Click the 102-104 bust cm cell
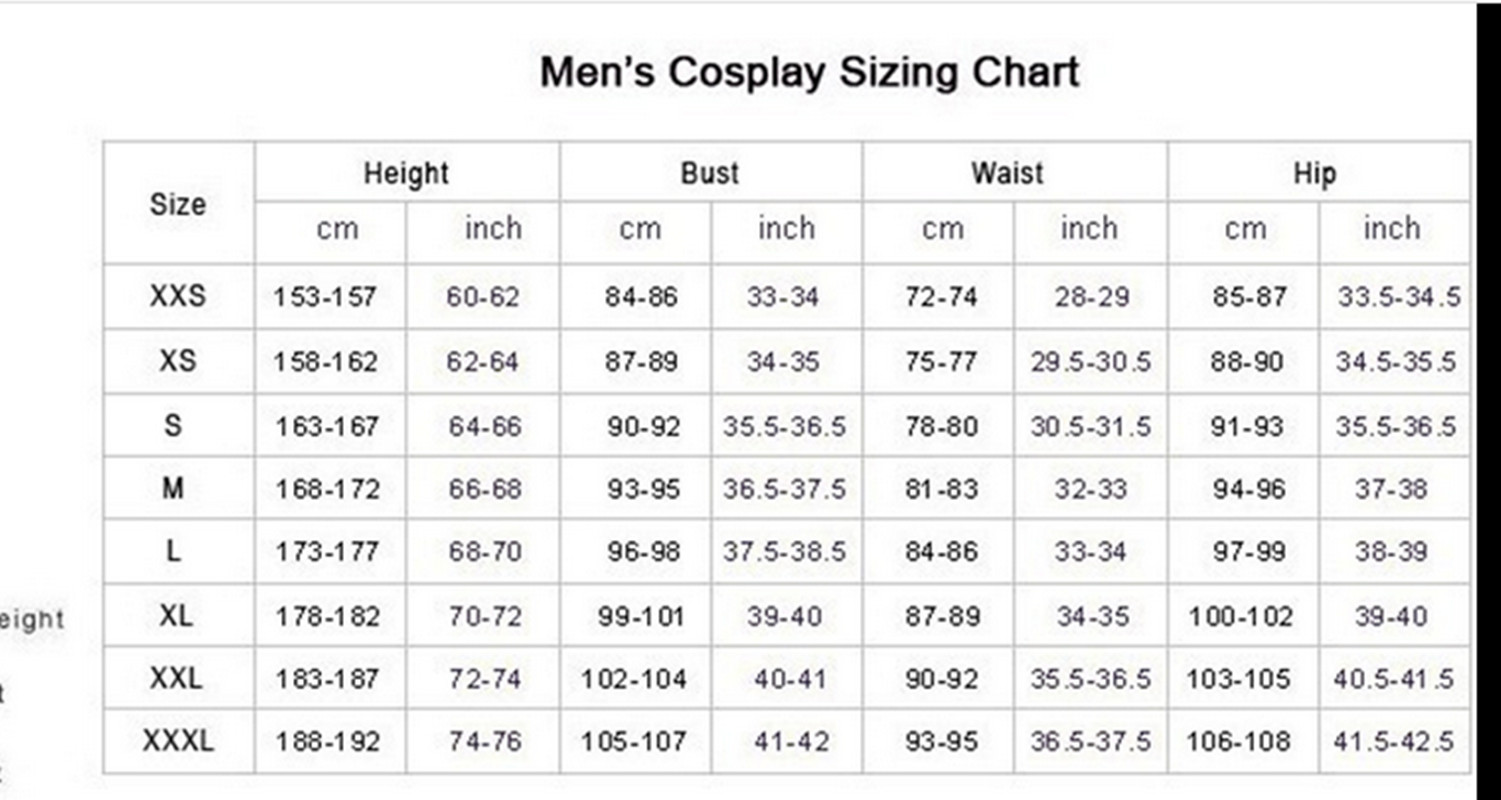This screenshot has height=800, width=1501. click(634, 680)
